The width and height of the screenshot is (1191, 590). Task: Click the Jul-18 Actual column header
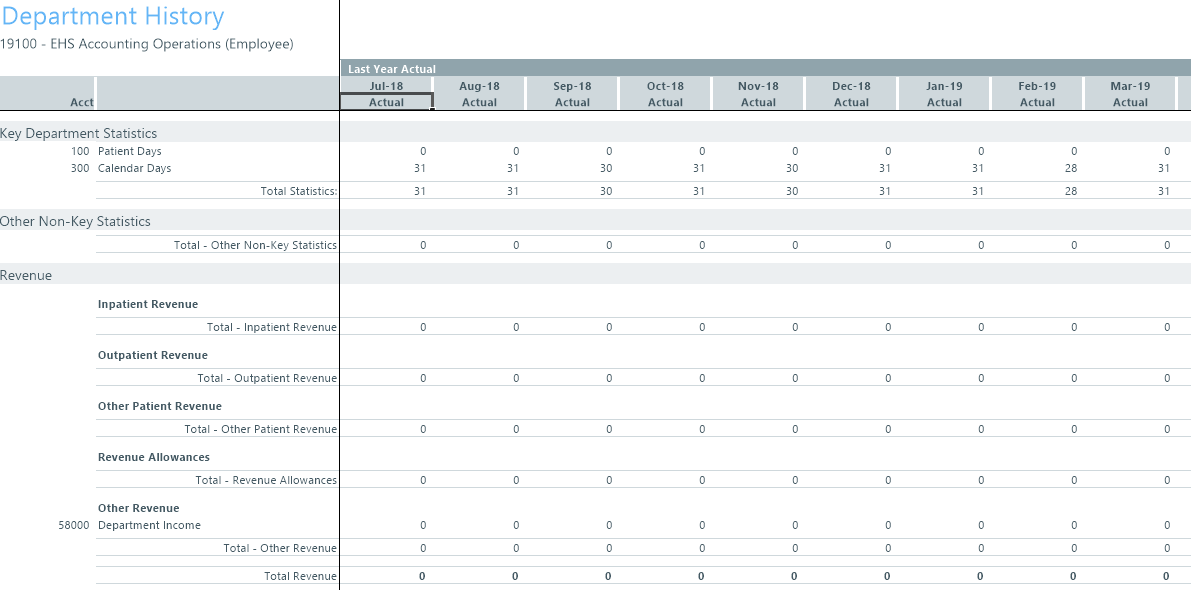[x=386, y=94]
